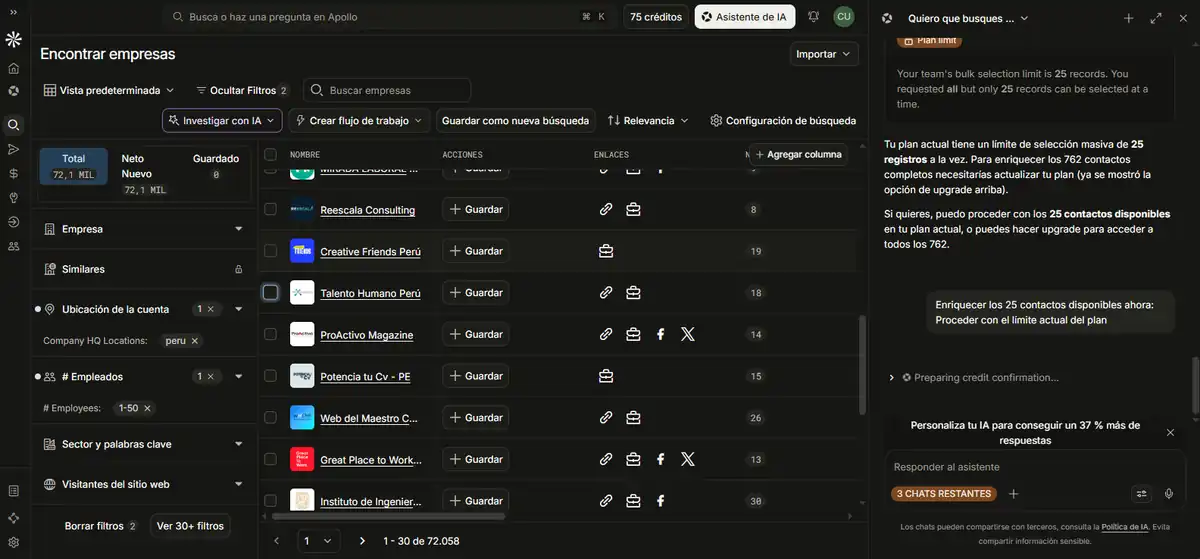Check the Web del Maestro row checkbox
1200x559 pixels.
[270, 417]
